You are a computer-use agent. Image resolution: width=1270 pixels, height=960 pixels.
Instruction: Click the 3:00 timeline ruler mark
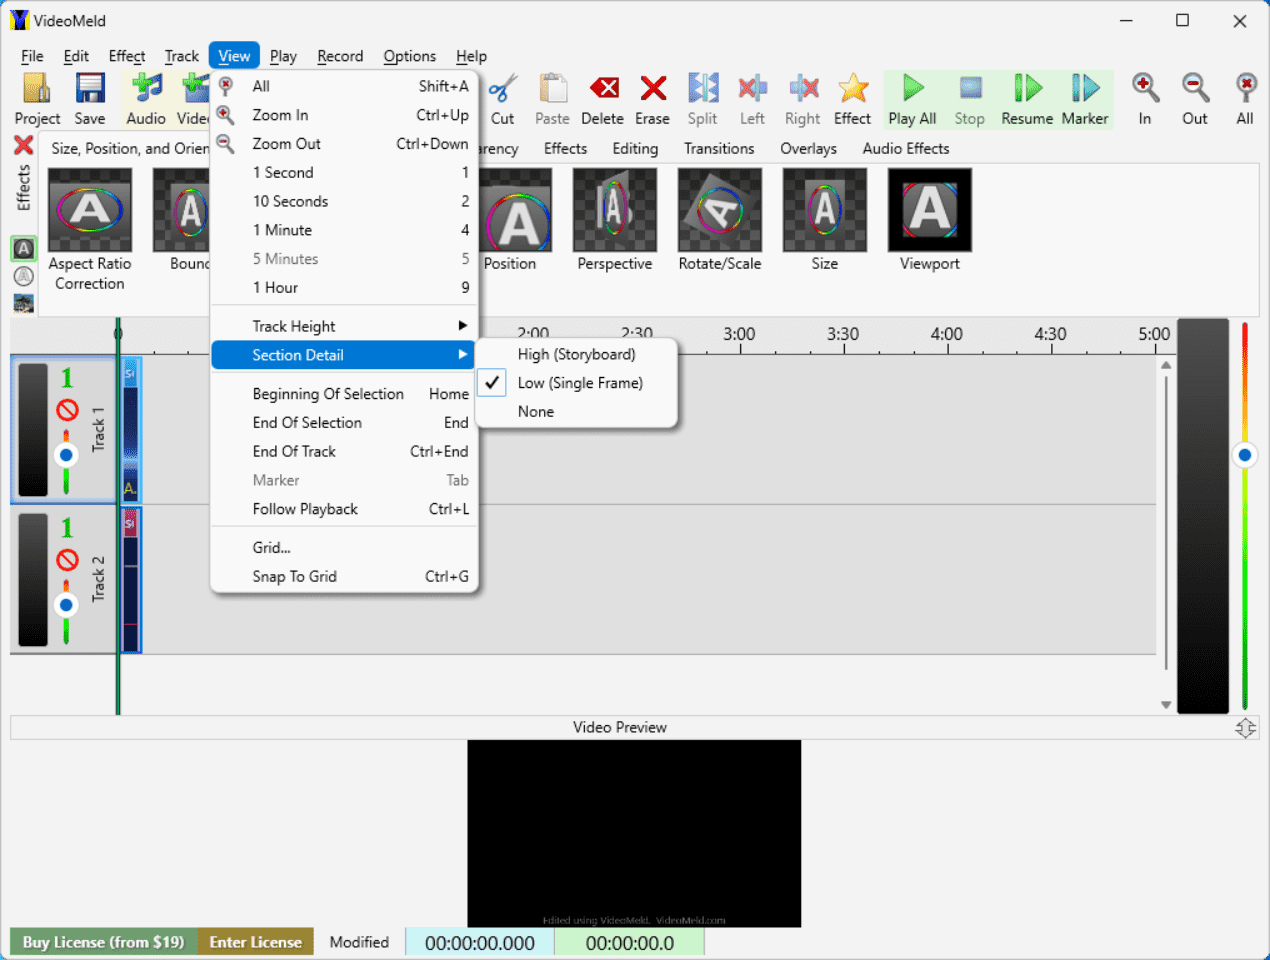coord(739,334)
